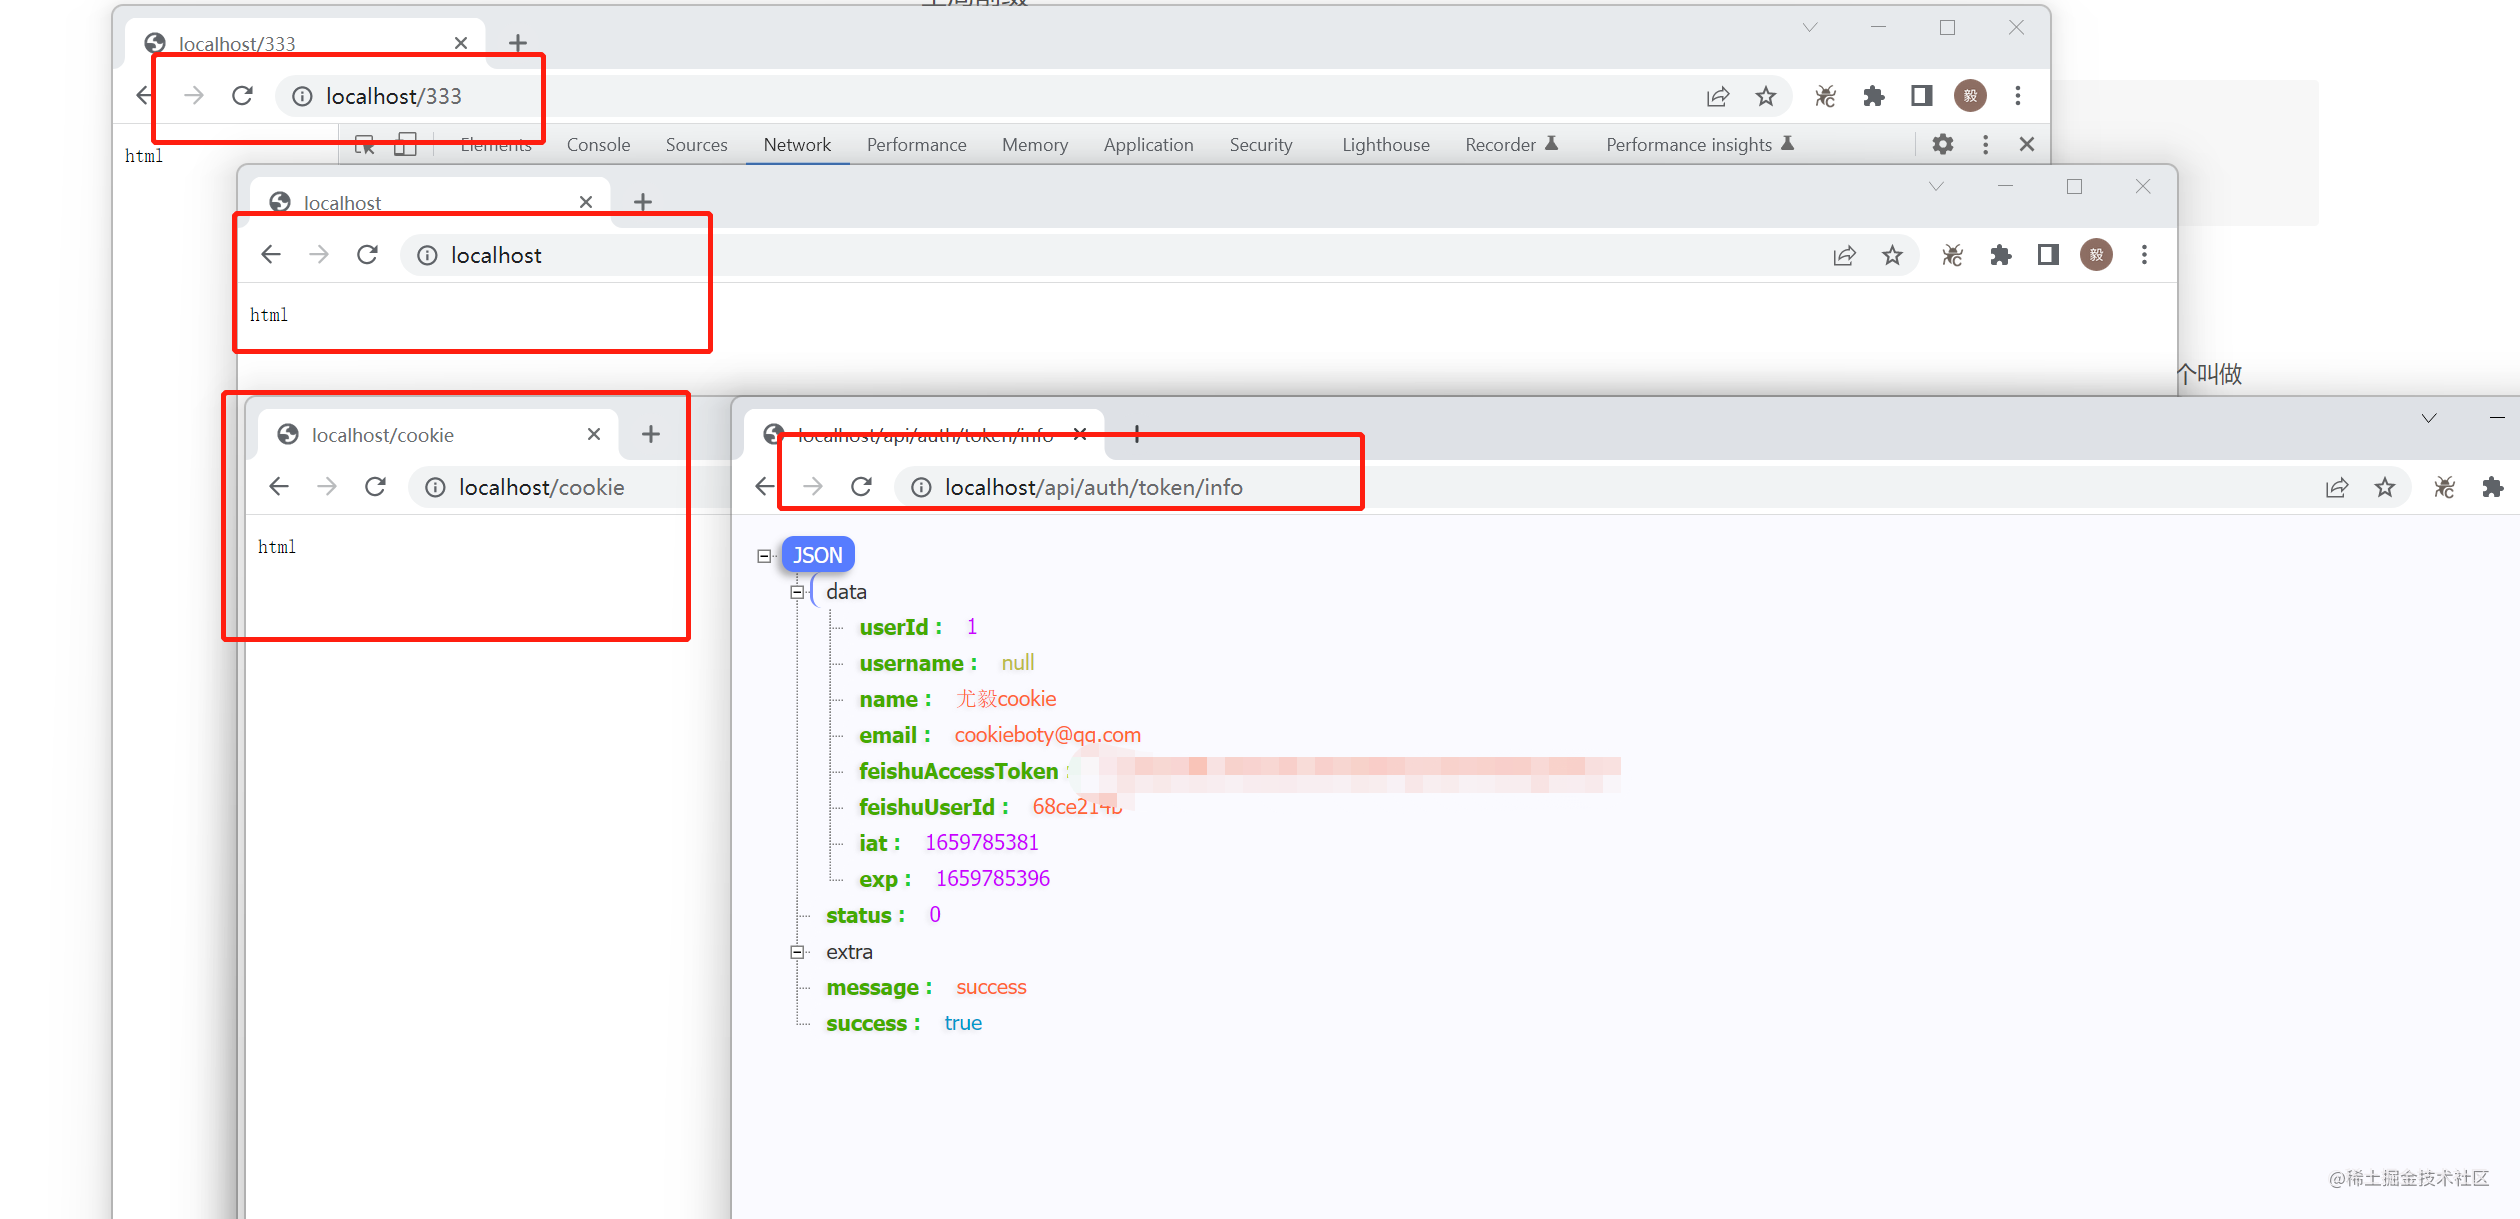The image size is (2520, 1219).
Task: Open new tab in localhost/cookie window
Action: (651, 434)
